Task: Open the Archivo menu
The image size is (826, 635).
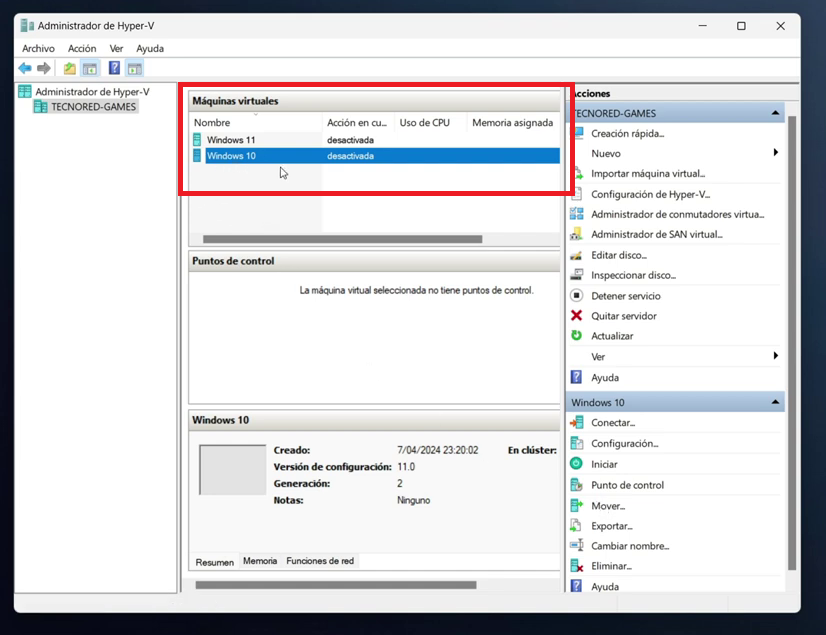Action: coord(38,48)
